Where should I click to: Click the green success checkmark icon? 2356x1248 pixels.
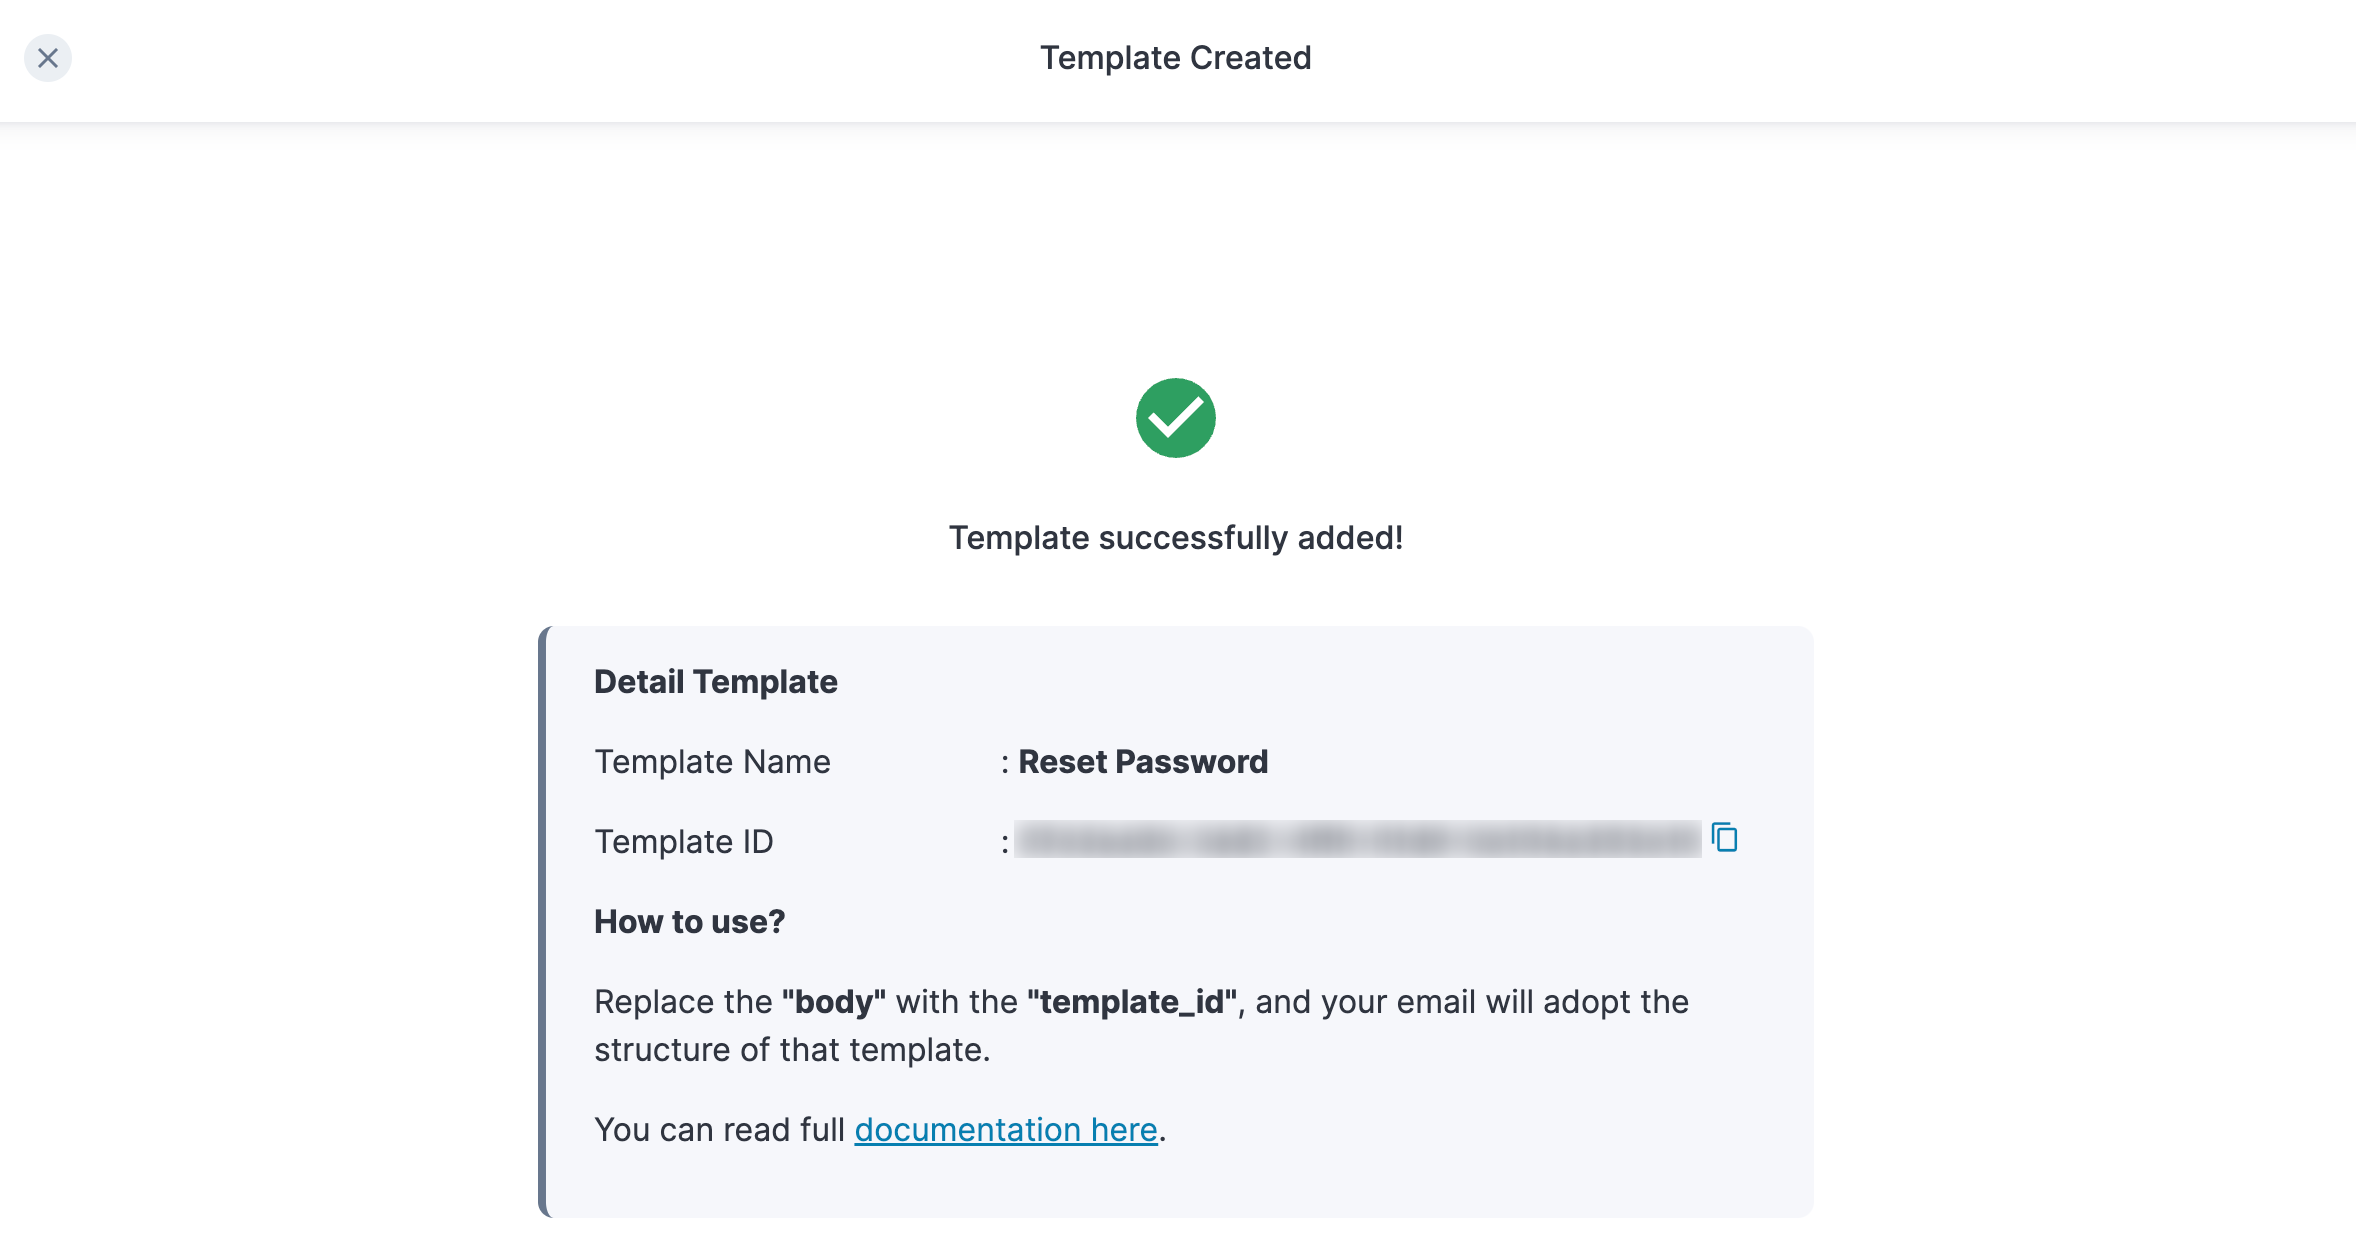[x=1176, y=418]
